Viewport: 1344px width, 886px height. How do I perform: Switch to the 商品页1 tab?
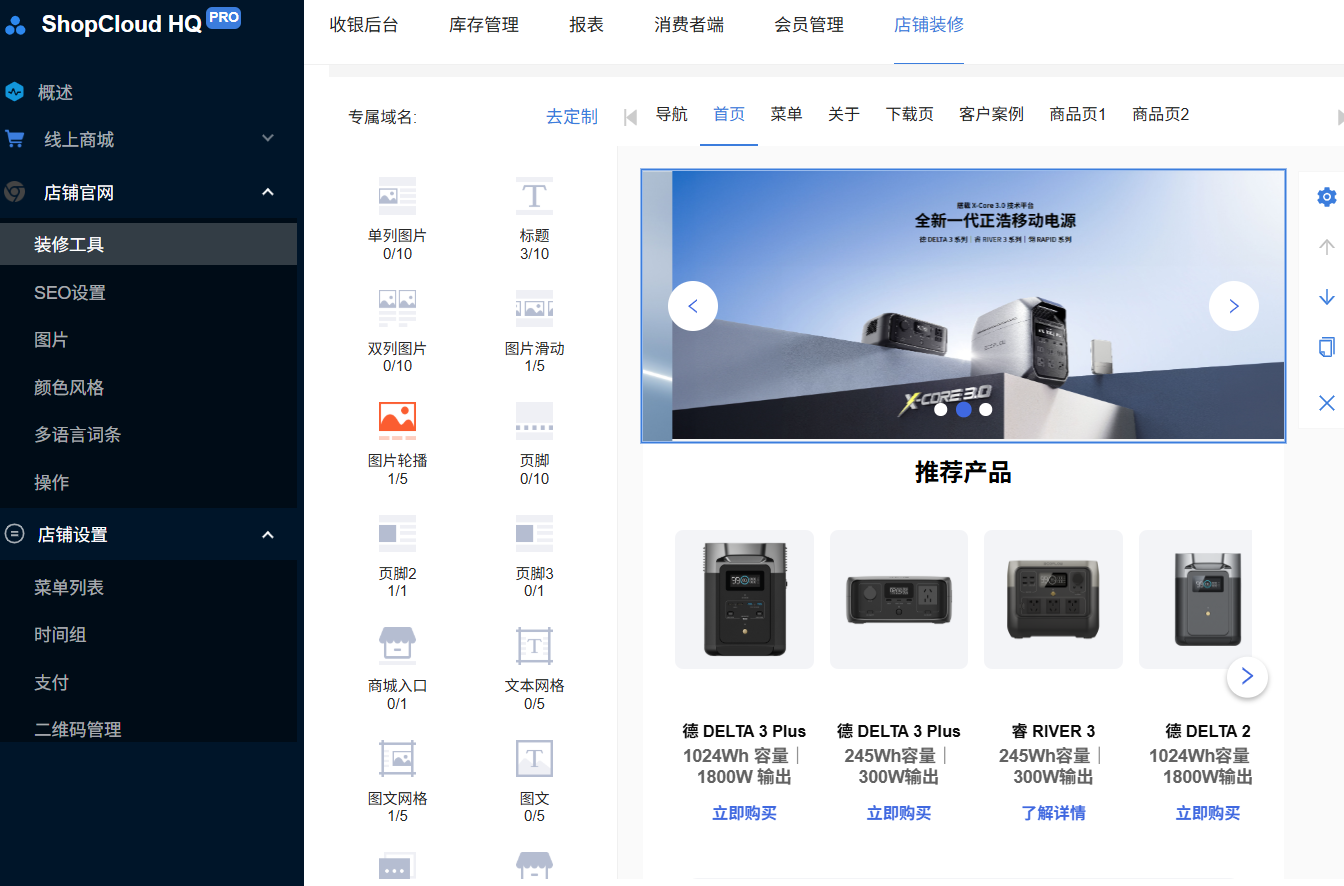pos(1078,114)
